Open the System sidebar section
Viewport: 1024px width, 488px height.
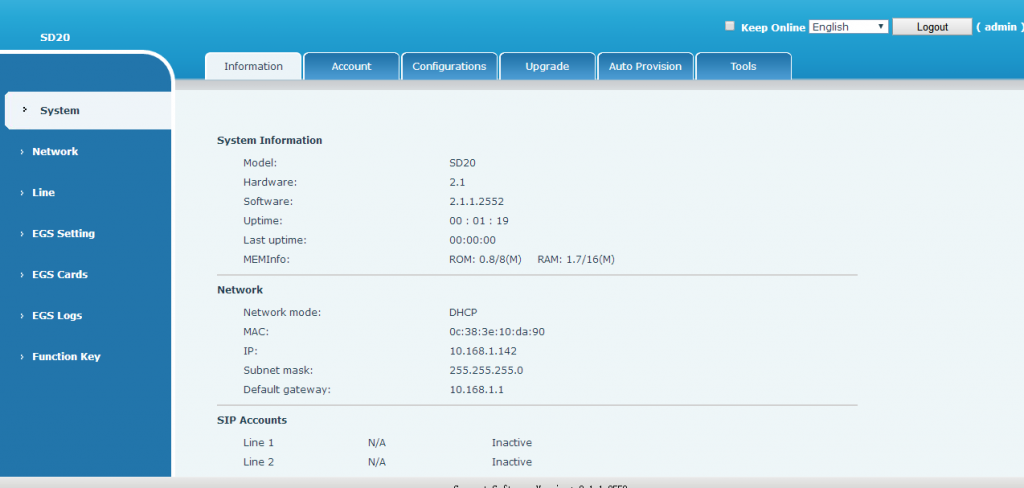click(60, 111)
